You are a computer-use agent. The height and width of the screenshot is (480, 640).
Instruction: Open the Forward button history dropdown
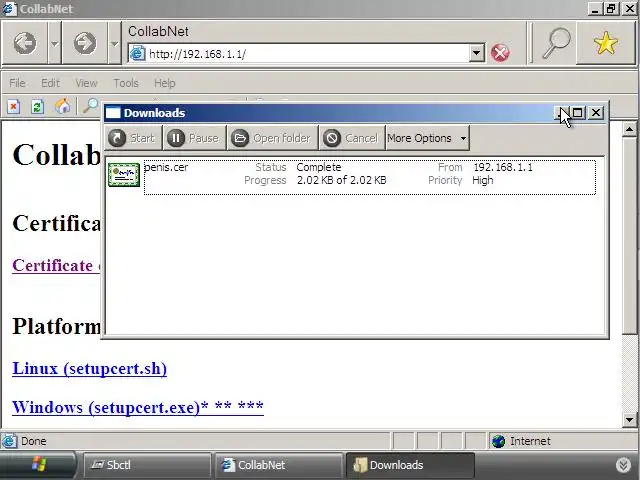(114, 43)
